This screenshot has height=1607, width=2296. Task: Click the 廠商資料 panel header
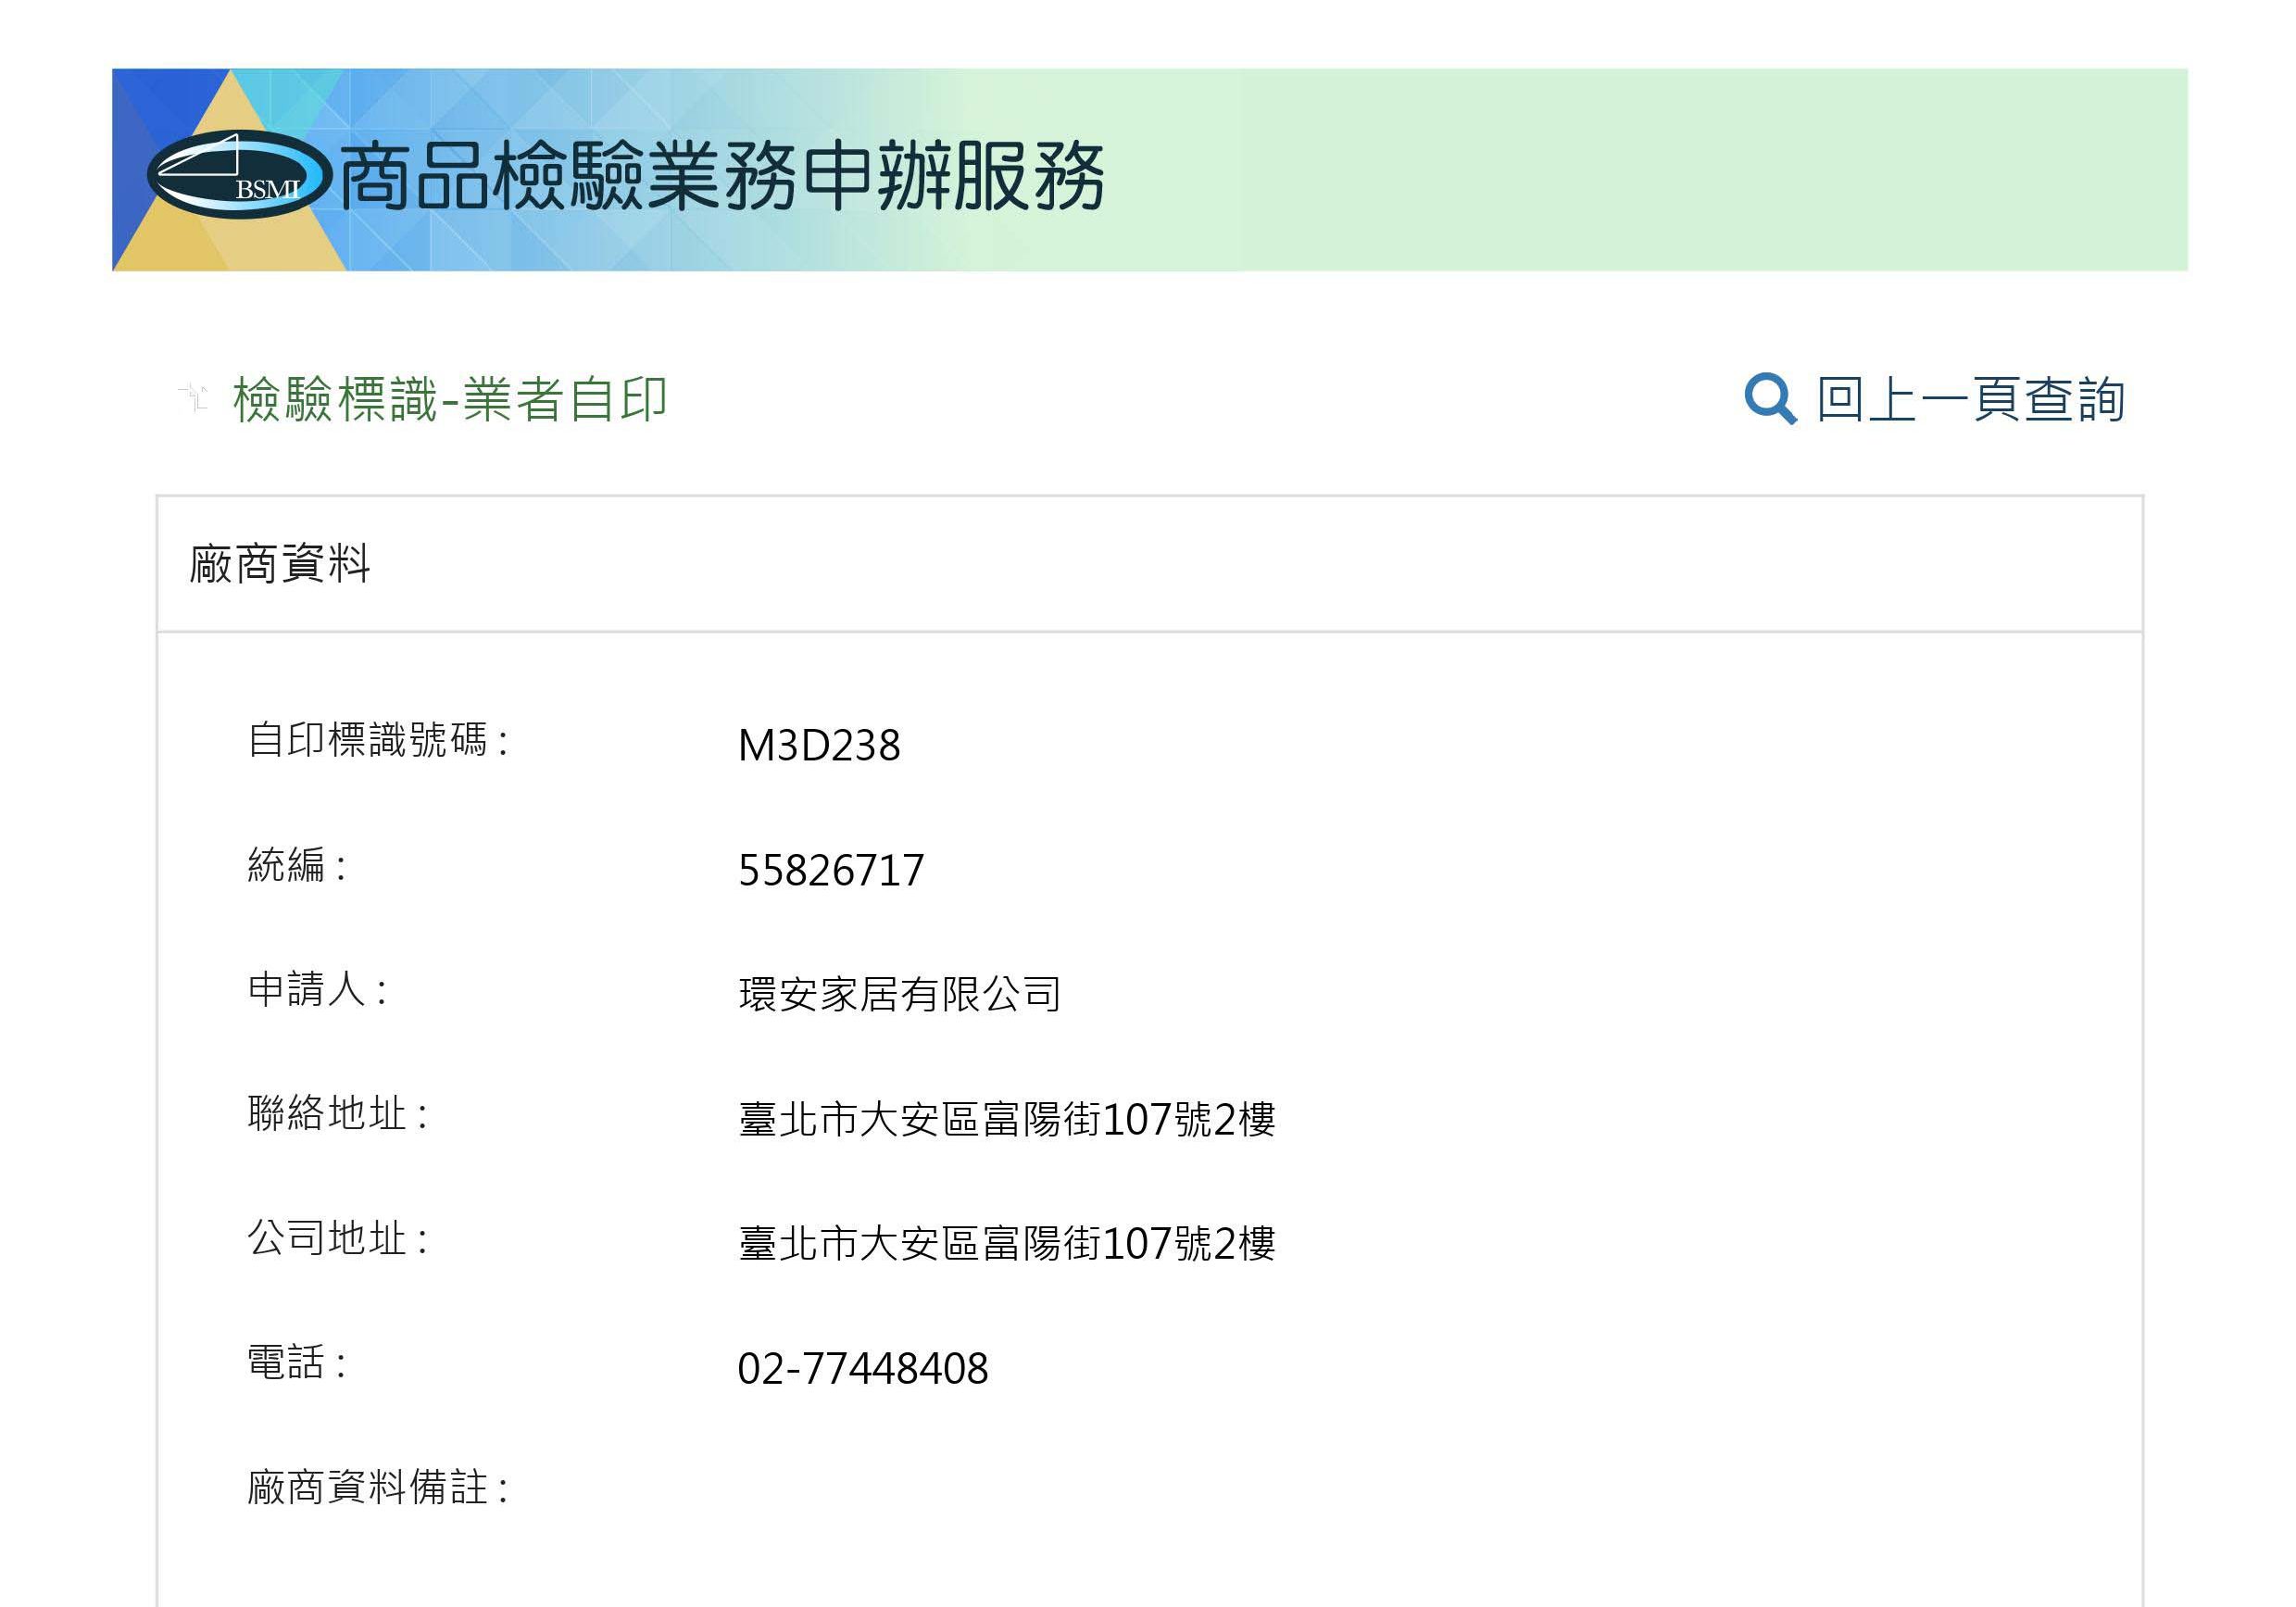[x=280, y=564]
